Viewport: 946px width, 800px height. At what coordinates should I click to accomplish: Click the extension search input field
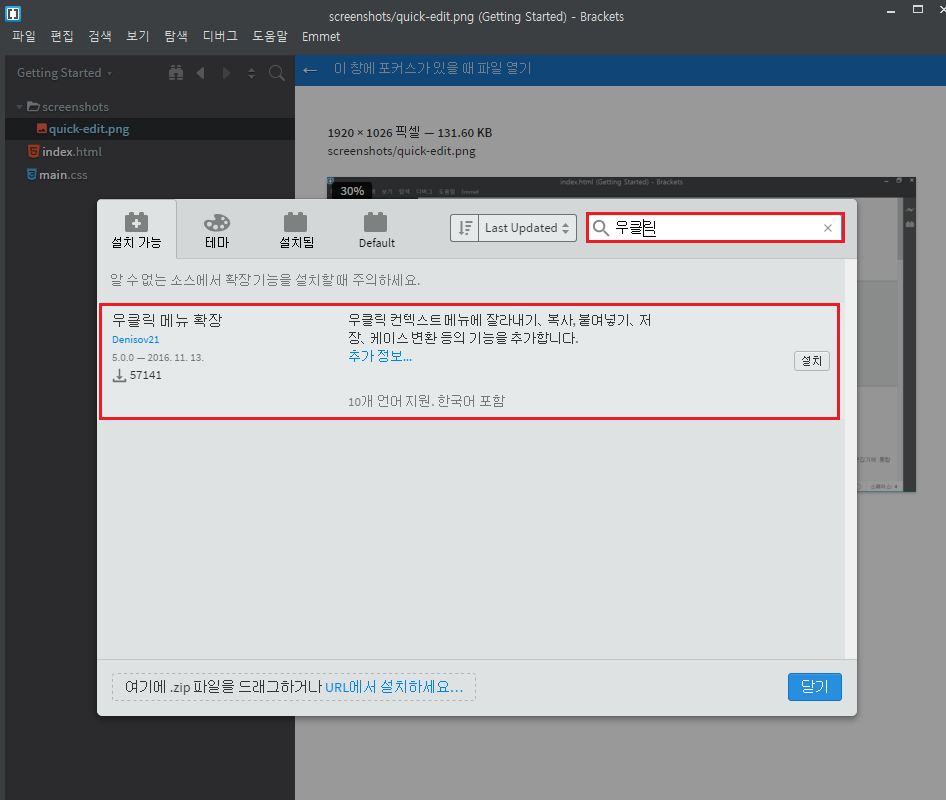[715, 227]
